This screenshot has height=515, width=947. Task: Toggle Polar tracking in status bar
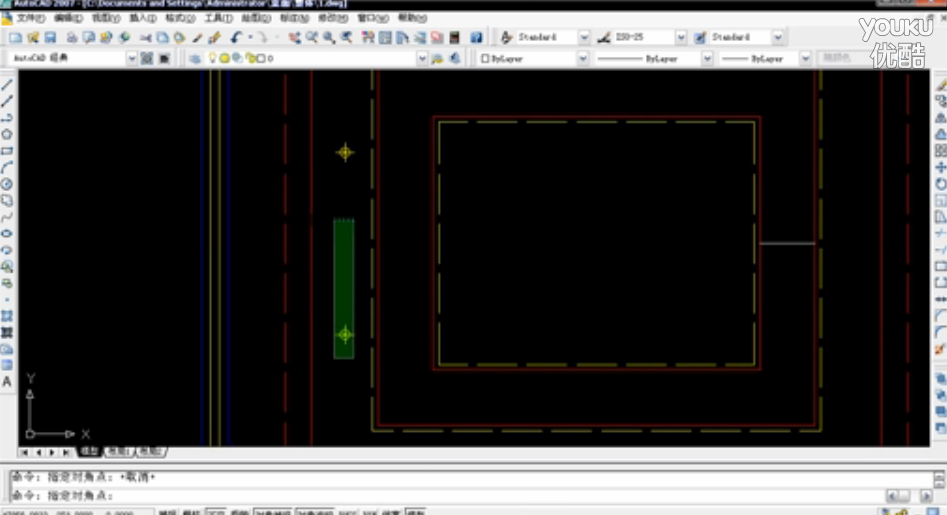(239, 512)
